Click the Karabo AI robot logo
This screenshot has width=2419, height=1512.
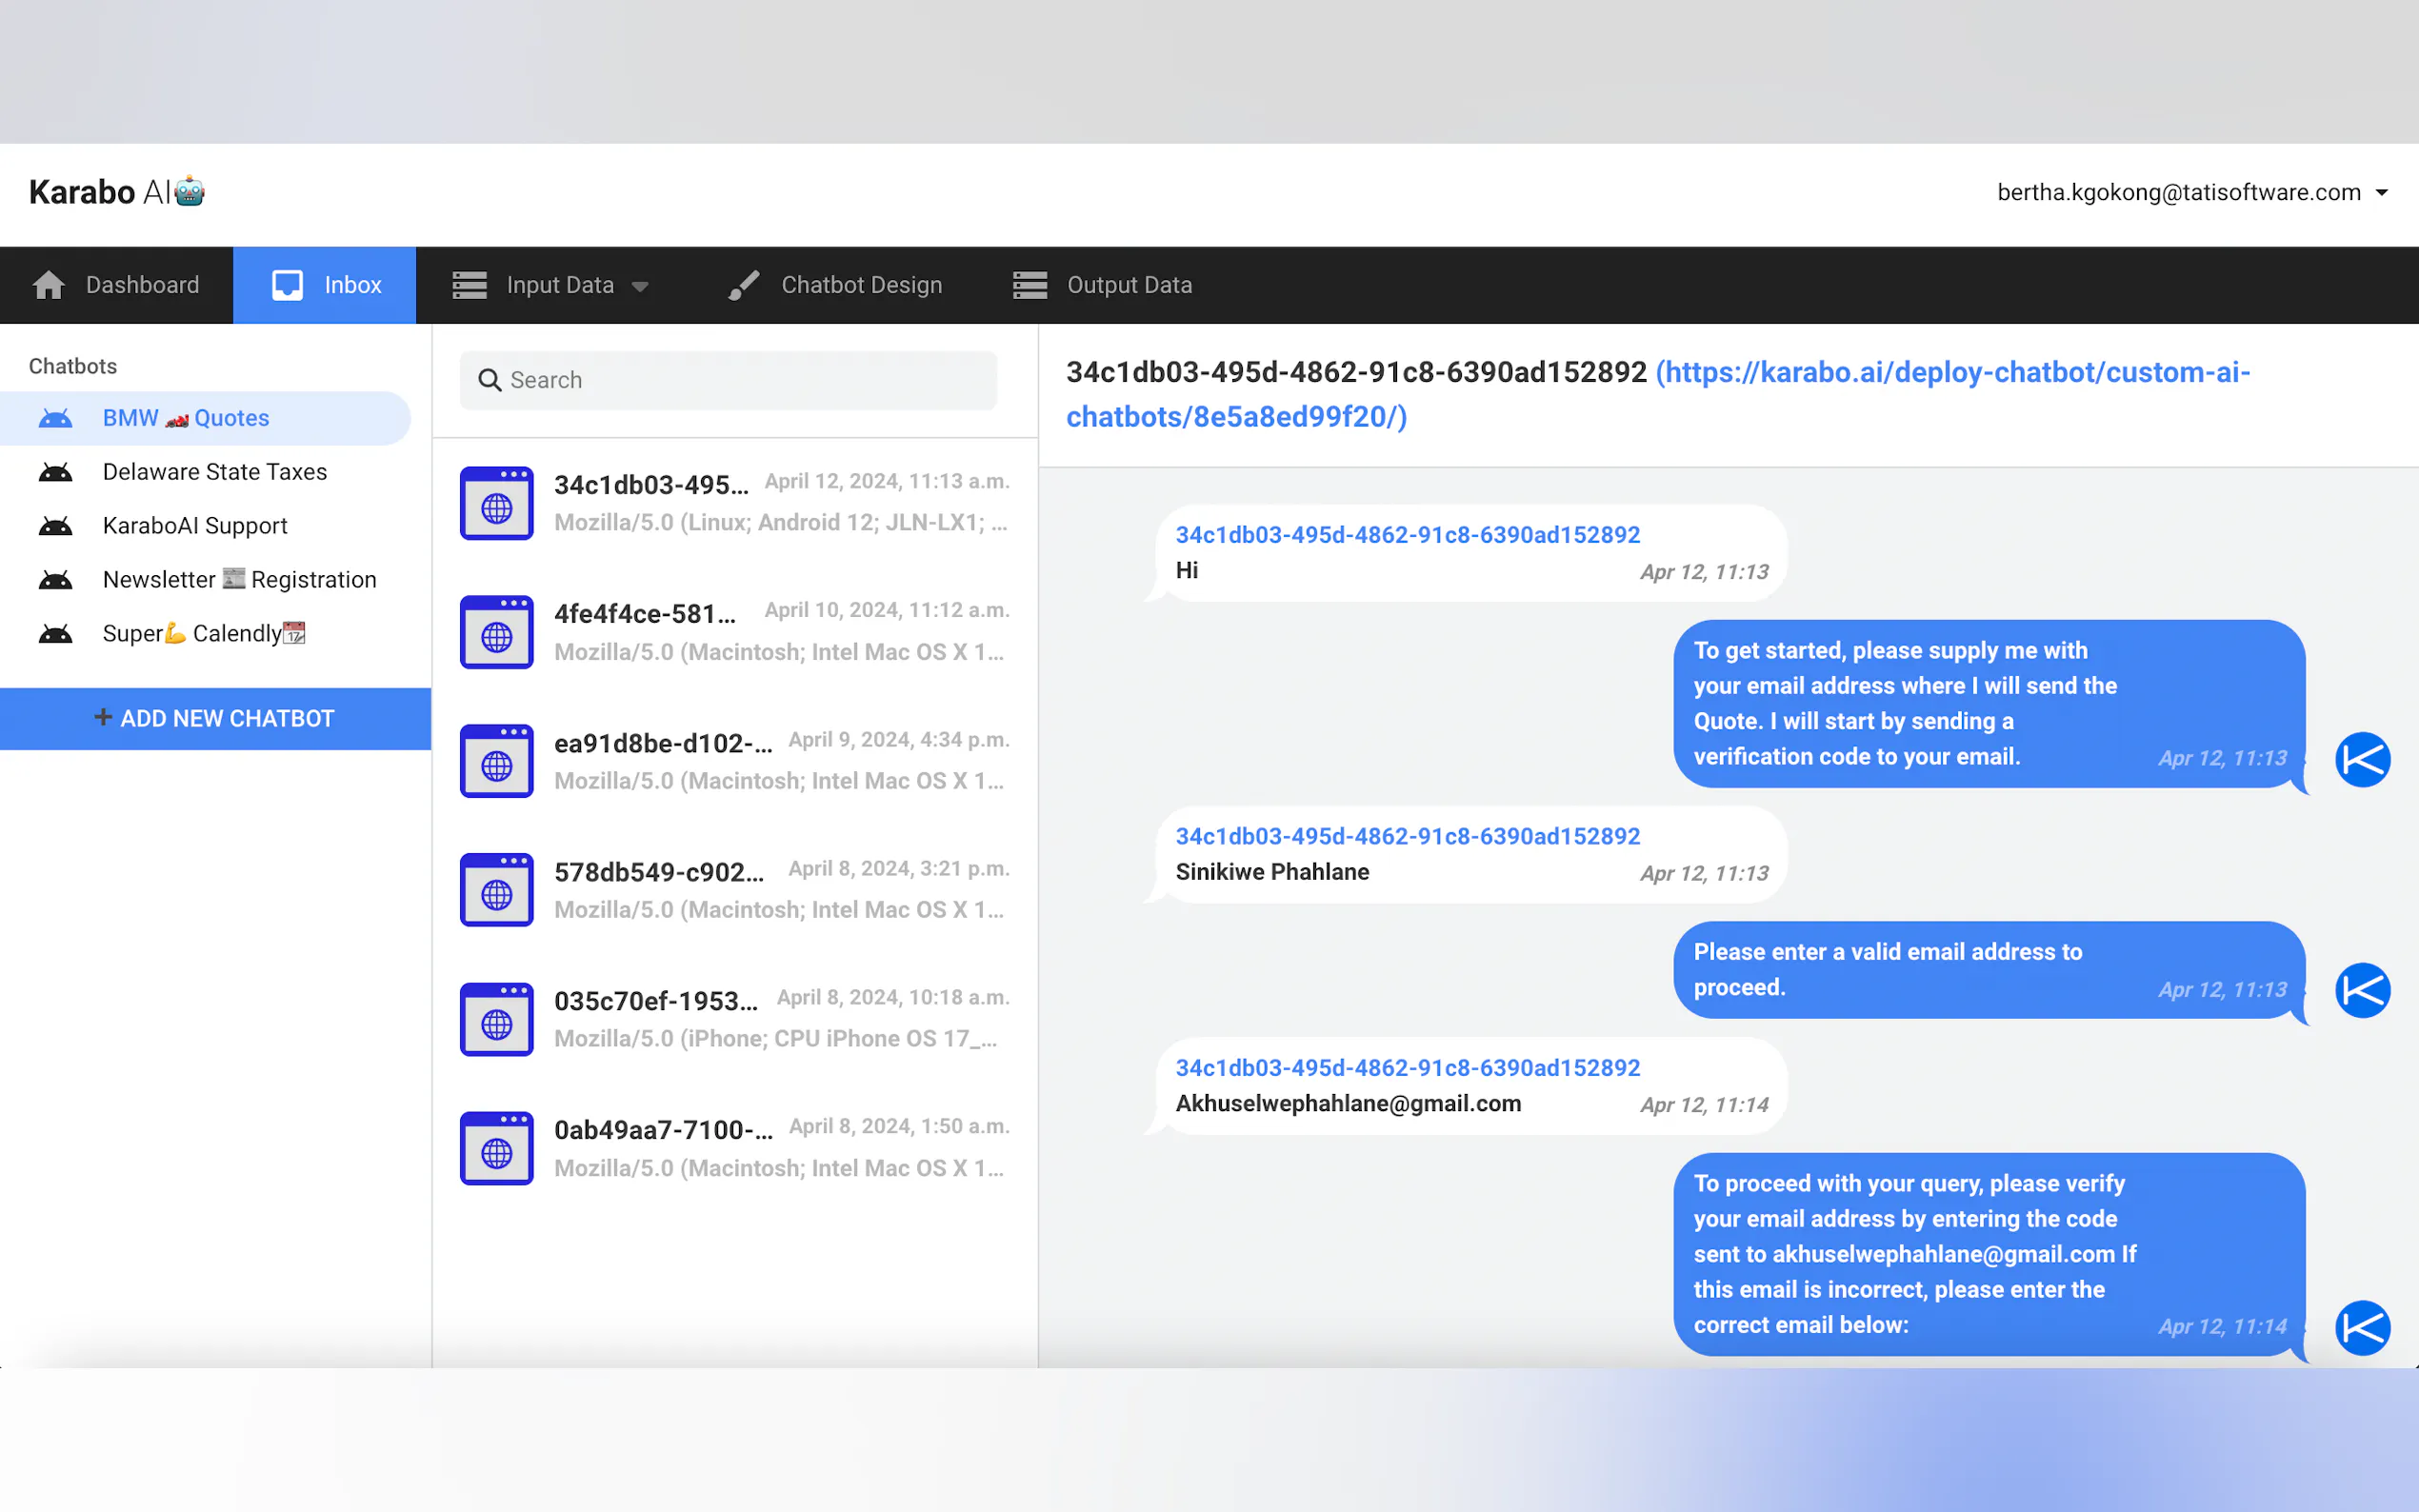[x=189, y=191]
